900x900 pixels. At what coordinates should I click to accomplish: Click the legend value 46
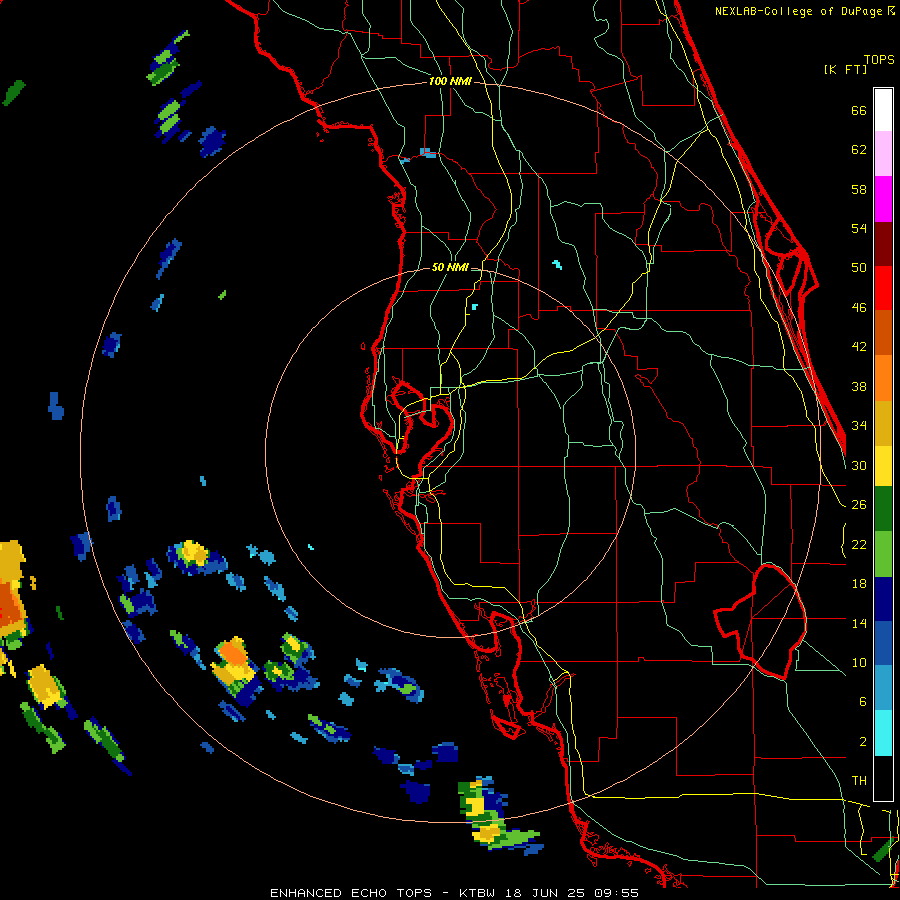tap(859, 308)
